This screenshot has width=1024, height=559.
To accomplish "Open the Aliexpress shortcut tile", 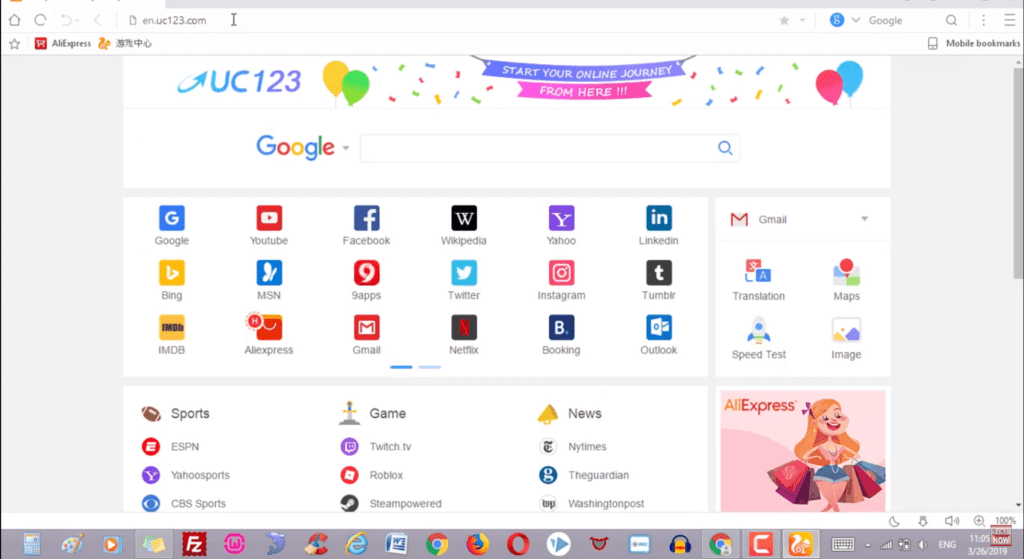I will pos(268,335).
